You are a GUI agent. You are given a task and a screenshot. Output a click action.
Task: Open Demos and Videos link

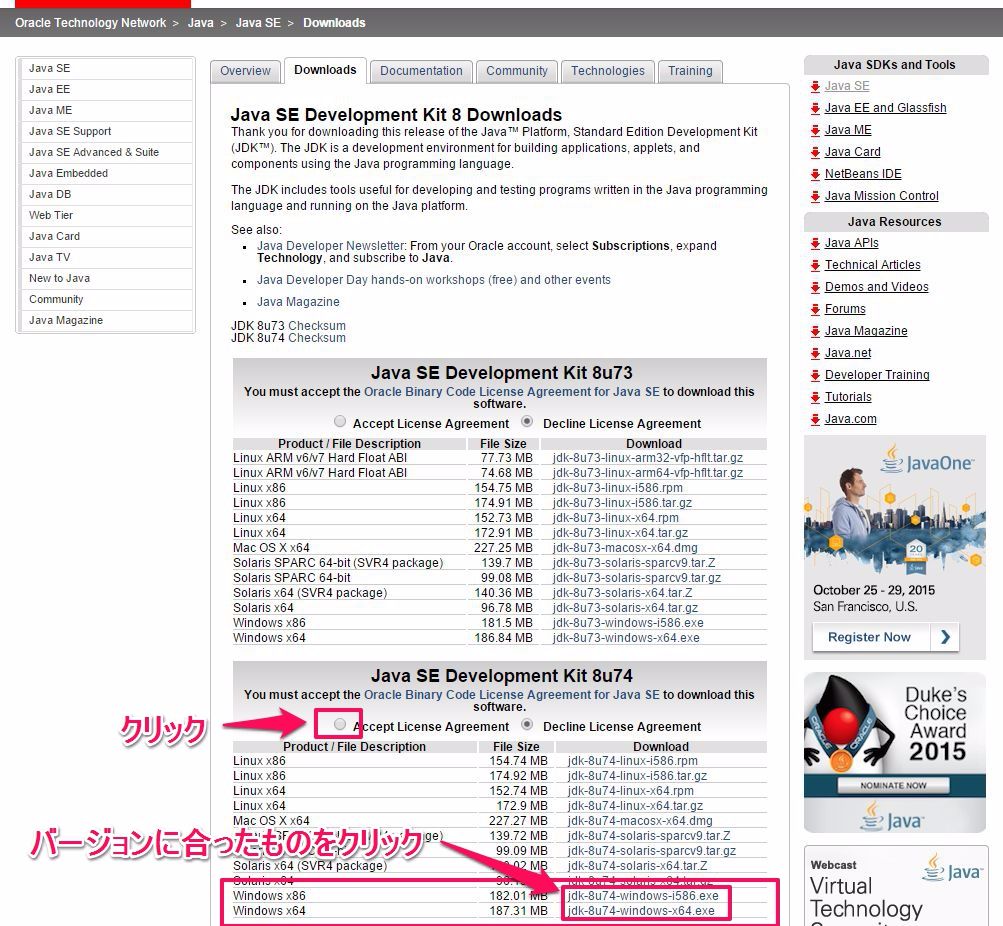coord(876,287)
